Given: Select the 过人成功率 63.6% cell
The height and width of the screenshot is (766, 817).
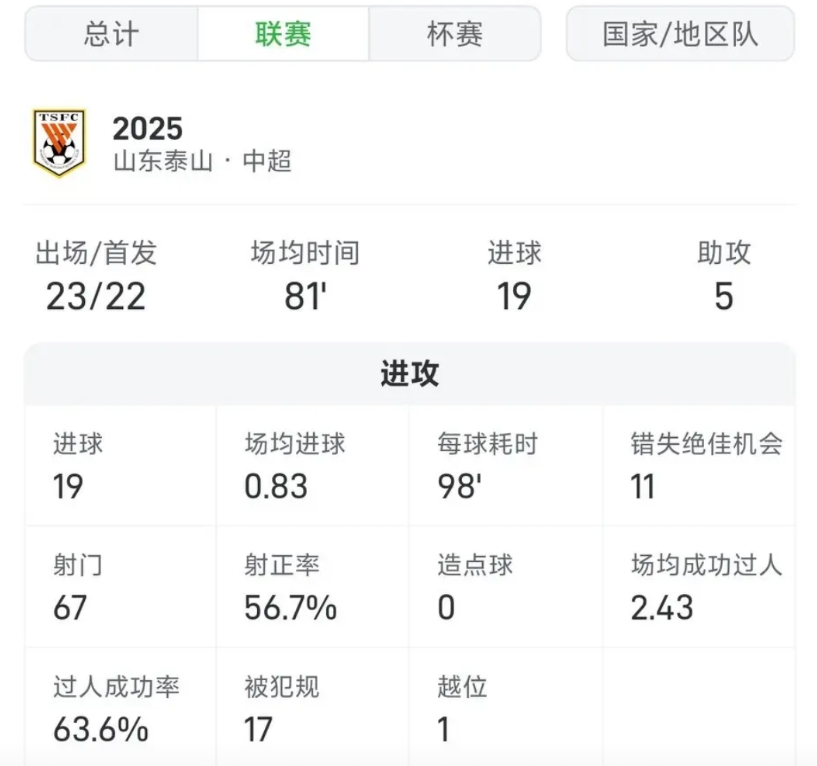Looking at the screenshot, I should pyautogui.click(x=120, y=708).
